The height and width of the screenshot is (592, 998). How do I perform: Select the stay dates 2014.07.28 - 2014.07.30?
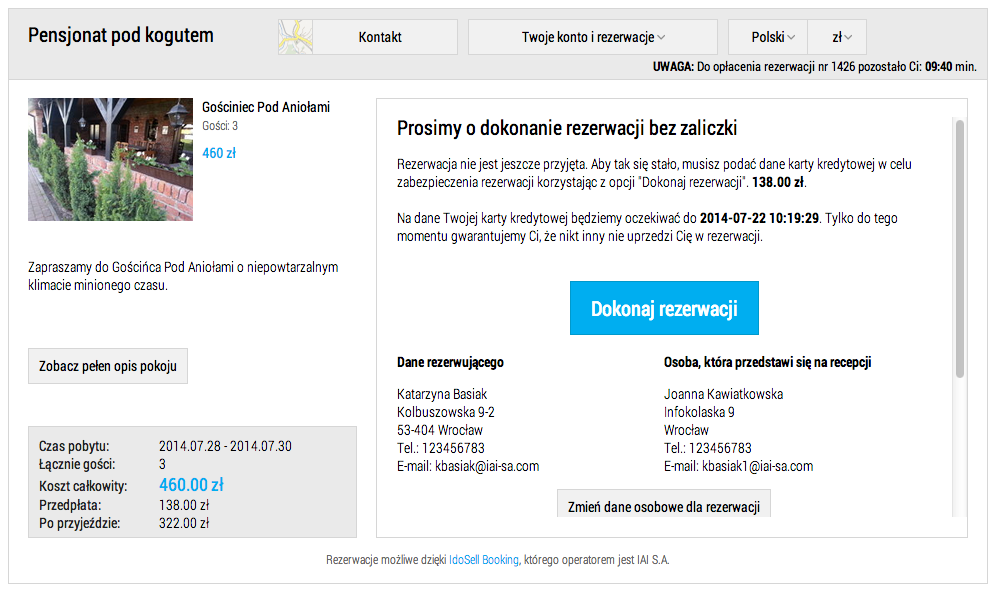[x=225, y=446]
